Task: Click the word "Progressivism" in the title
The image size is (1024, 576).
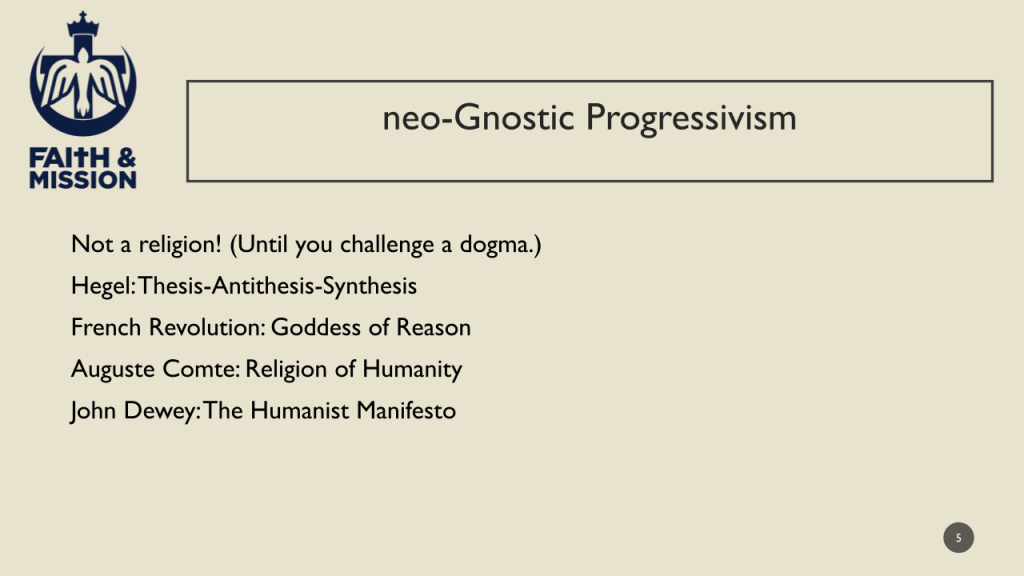Action: click(691, 118)
